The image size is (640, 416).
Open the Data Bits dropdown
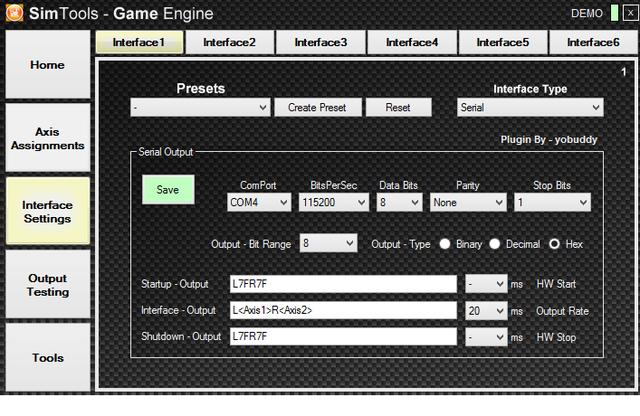(x=400, y=202)
